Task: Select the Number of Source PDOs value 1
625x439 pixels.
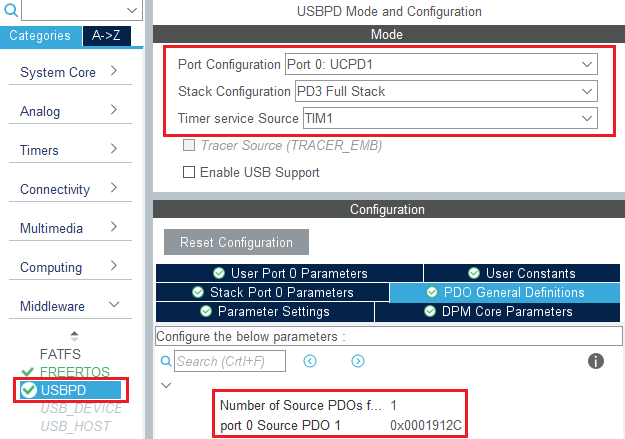Action: [393, 406]
